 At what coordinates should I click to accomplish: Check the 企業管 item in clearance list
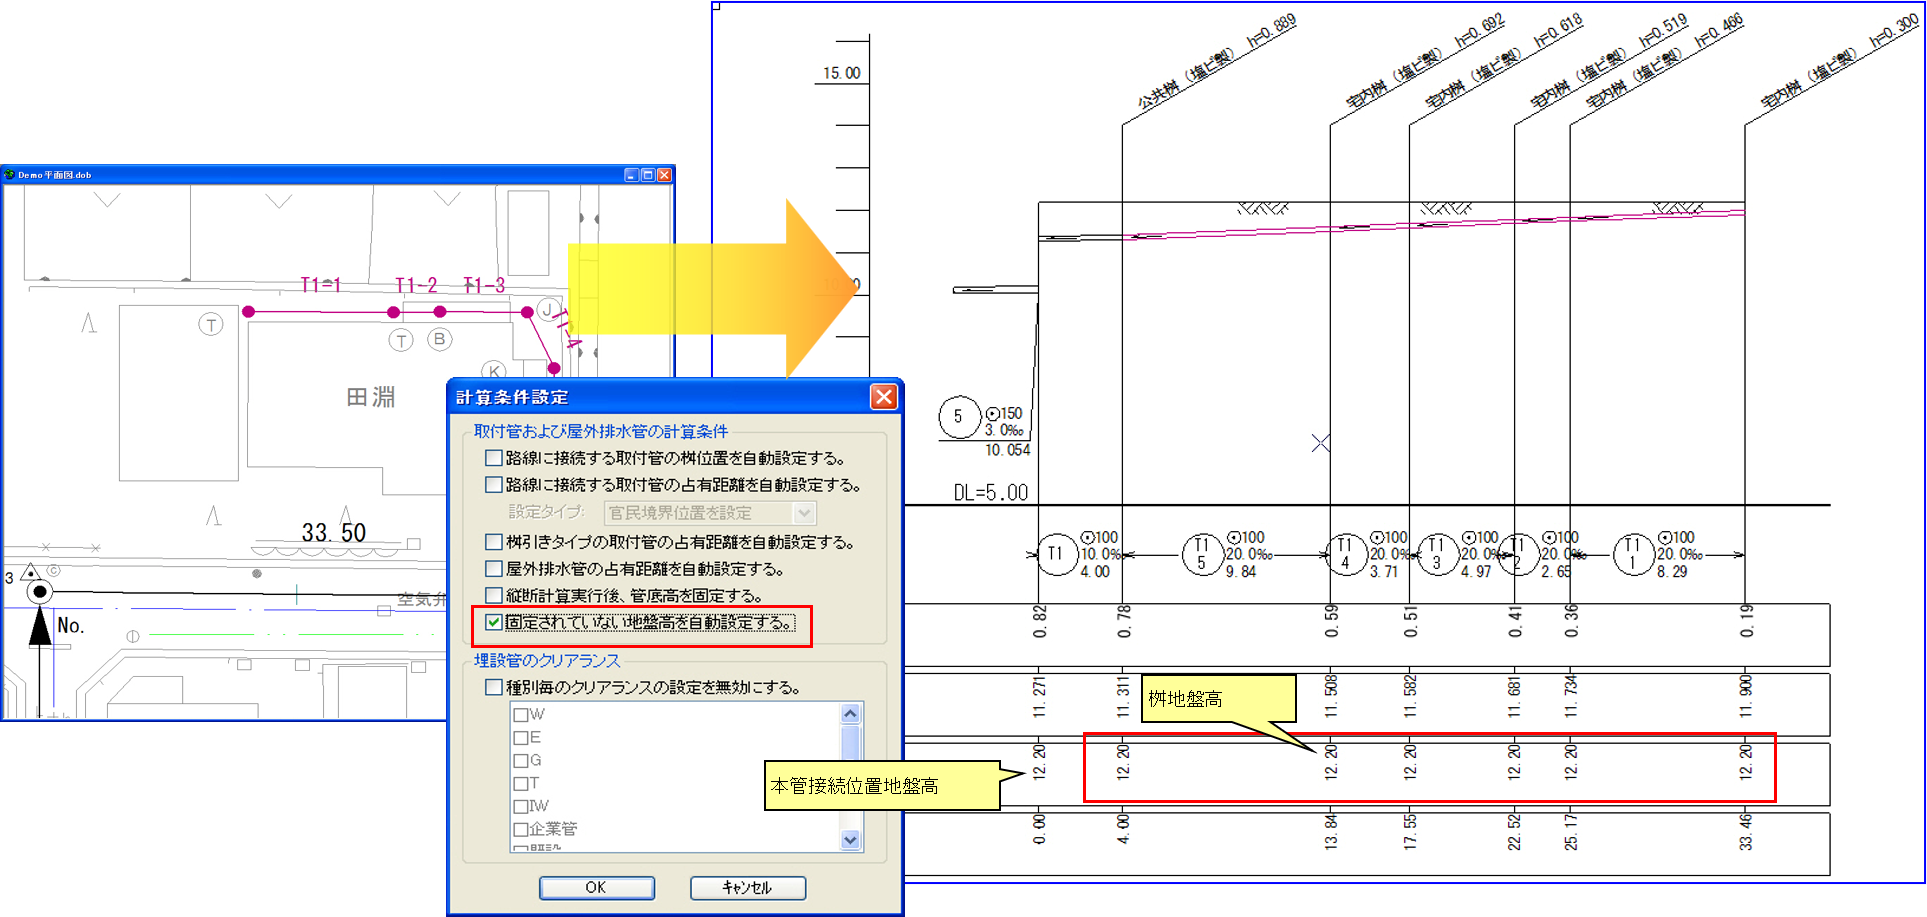521,829
